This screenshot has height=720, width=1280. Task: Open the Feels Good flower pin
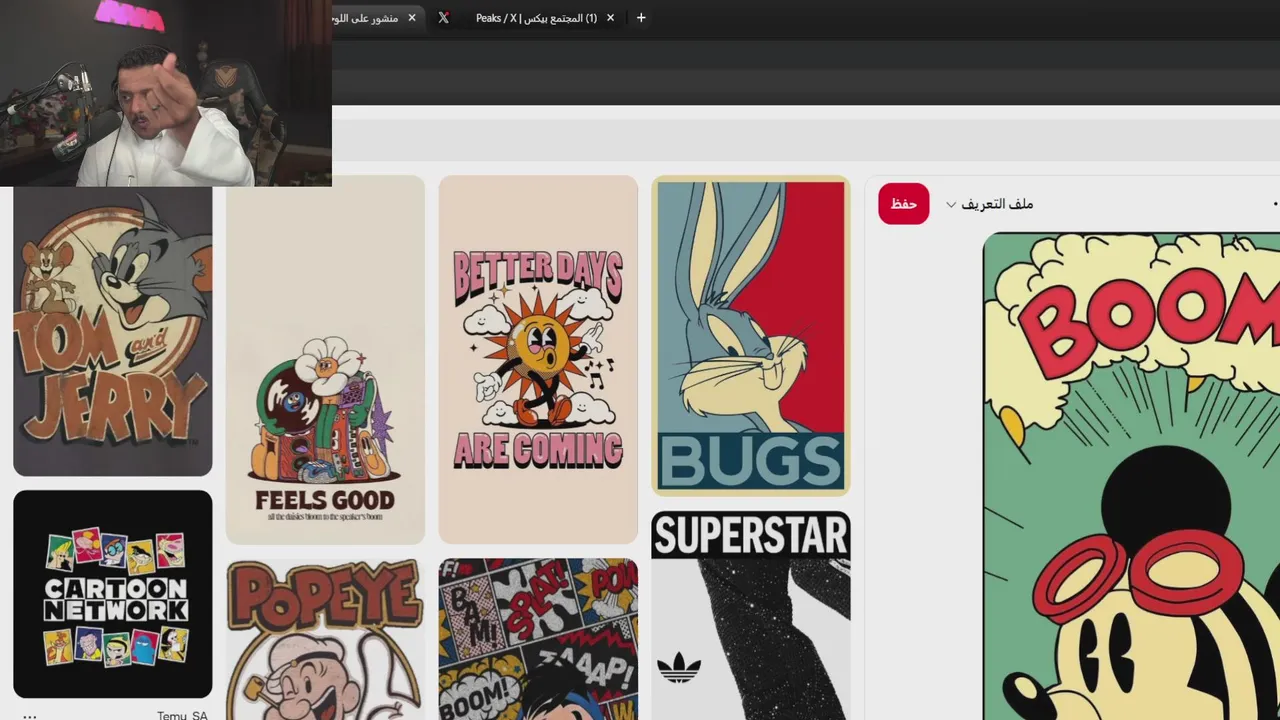click(x=325, y=360)
